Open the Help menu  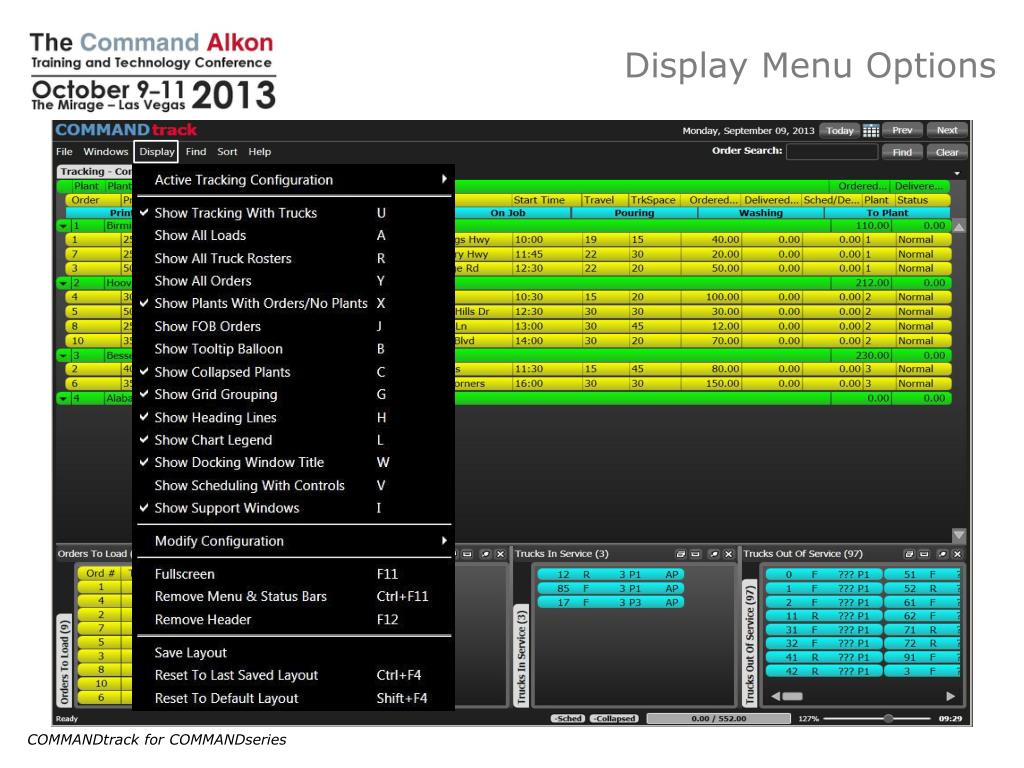coord(259,152)
